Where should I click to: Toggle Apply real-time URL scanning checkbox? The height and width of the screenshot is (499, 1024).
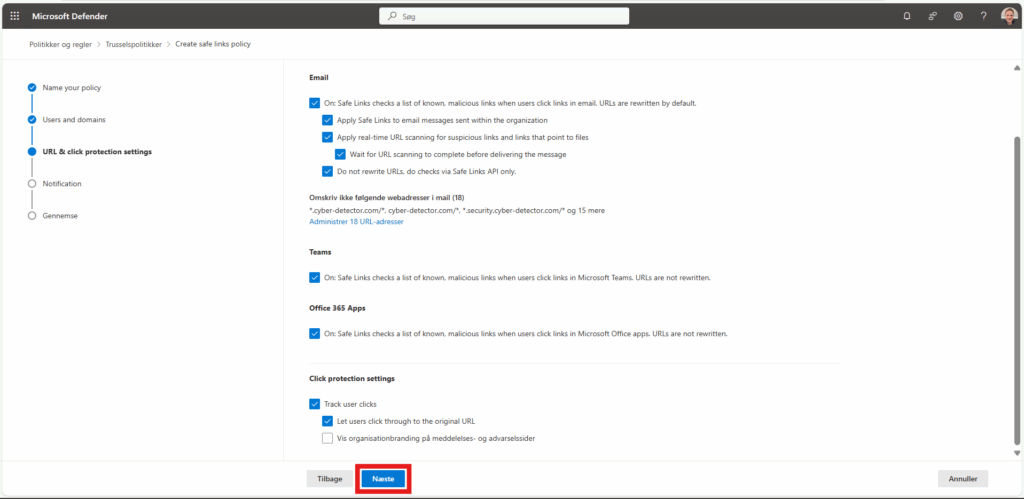coord(327,137)
